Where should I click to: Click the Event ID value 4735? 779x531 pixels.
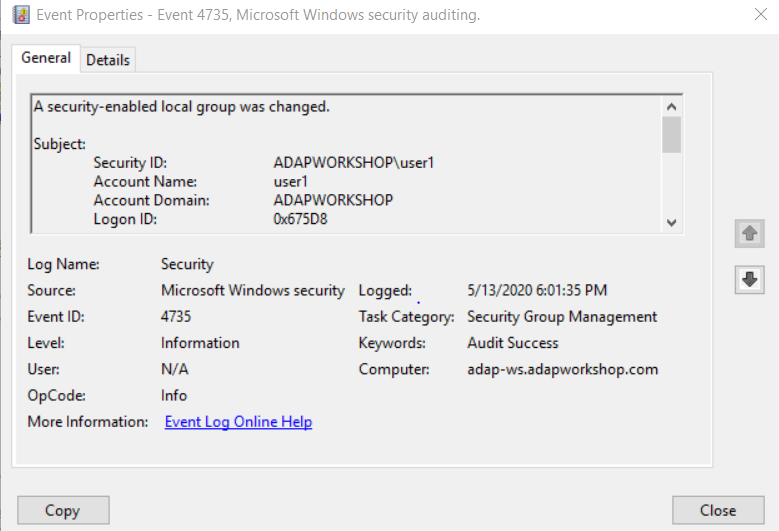tap(176, 317)
